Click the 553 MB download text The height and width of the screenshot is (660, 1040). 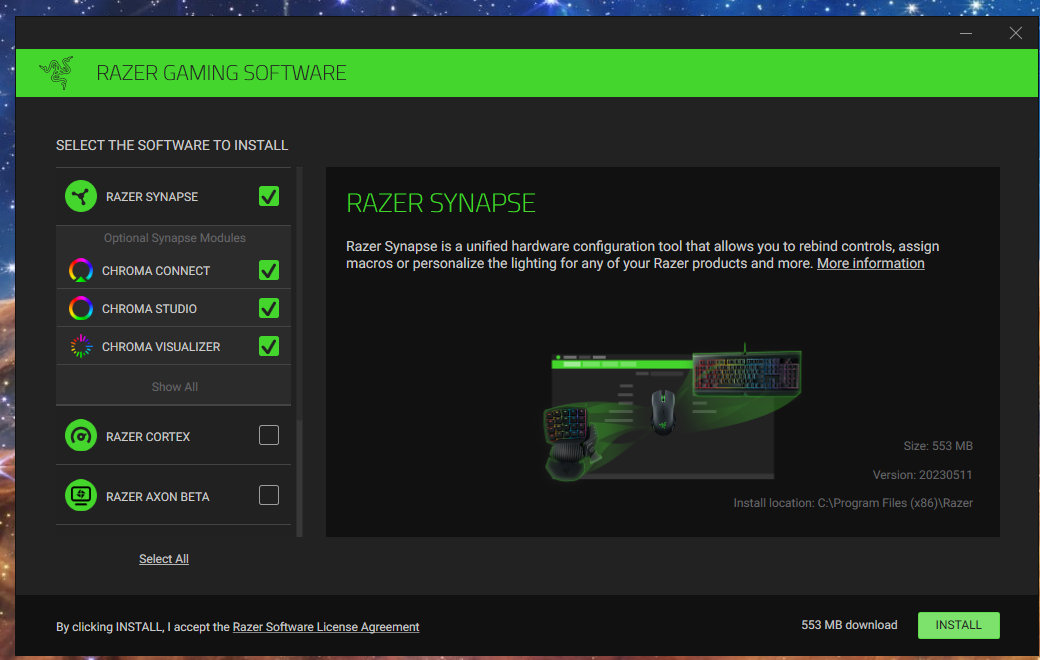[x=849, y=625]
